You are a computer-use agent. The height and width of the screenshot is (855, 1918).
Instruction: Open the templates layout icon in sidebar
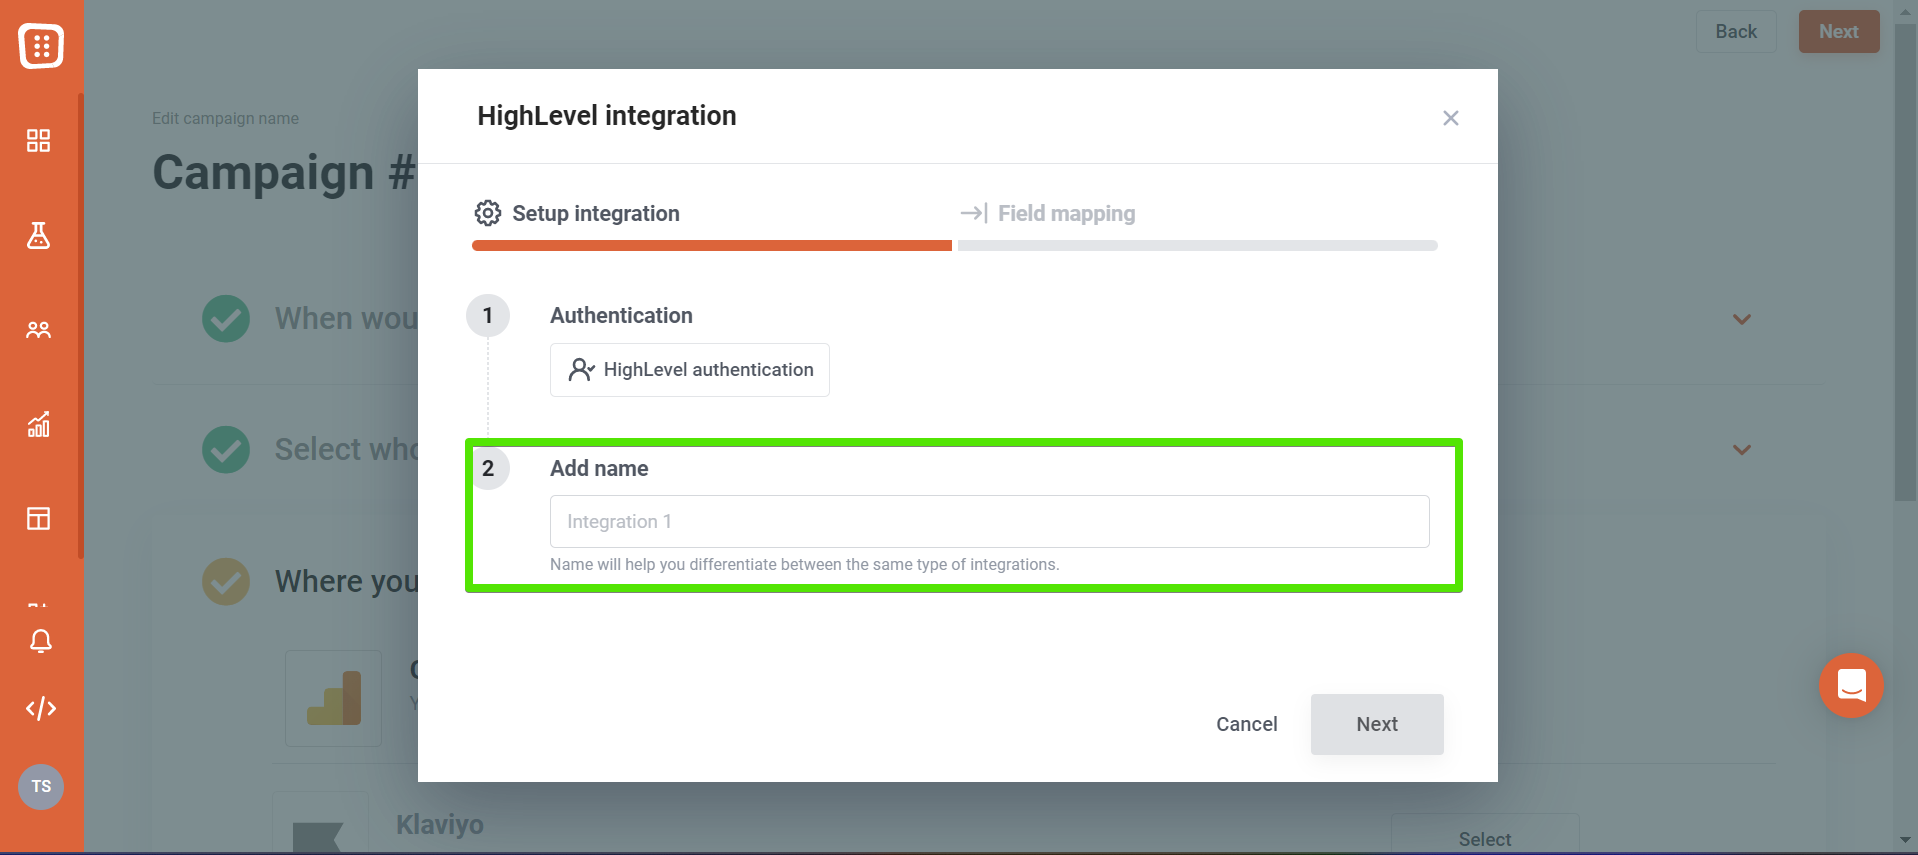click(x=38, y=519)
